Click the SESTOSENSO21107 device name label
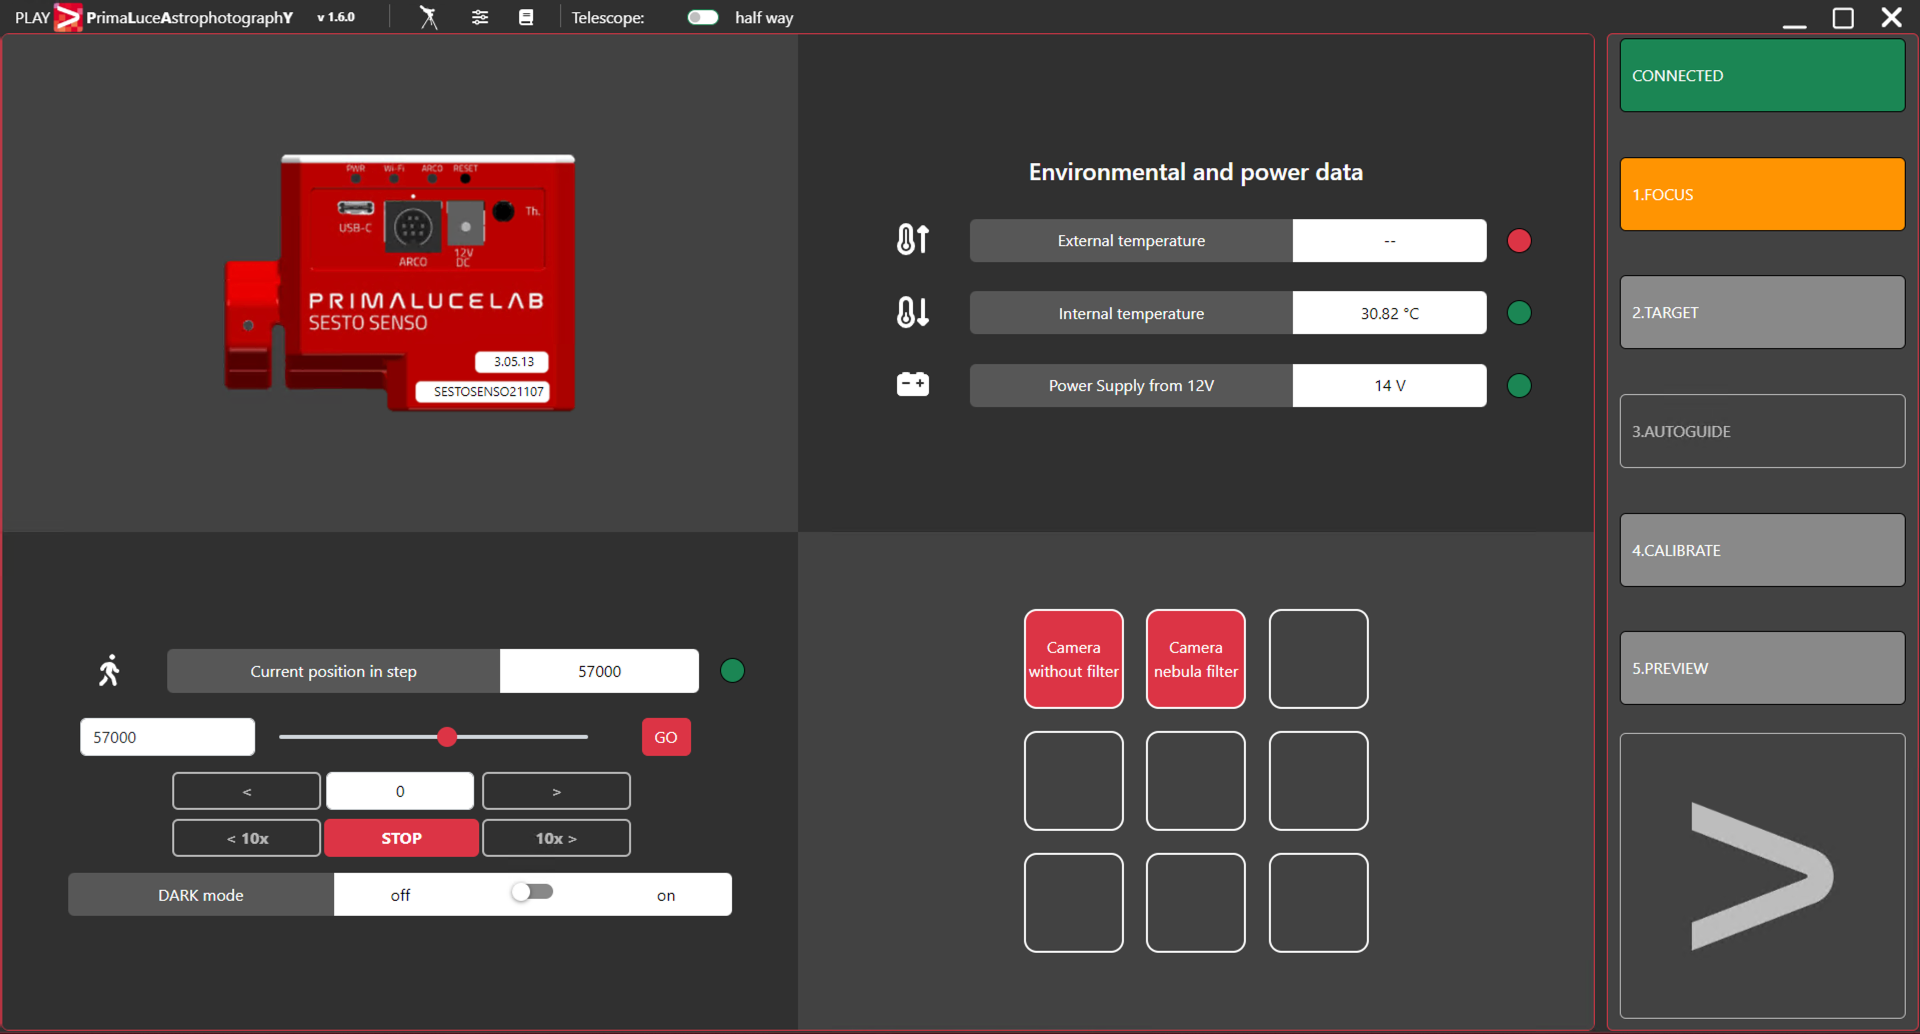This screenshot has width=1920, height=1034. pos(484,391)
